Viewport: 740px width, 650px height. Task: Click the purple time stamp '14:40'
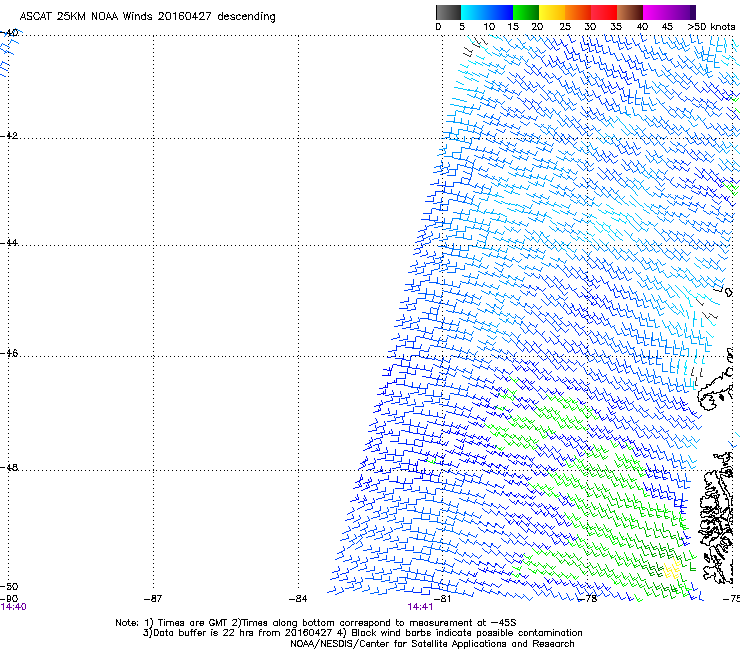click(14, 607)
